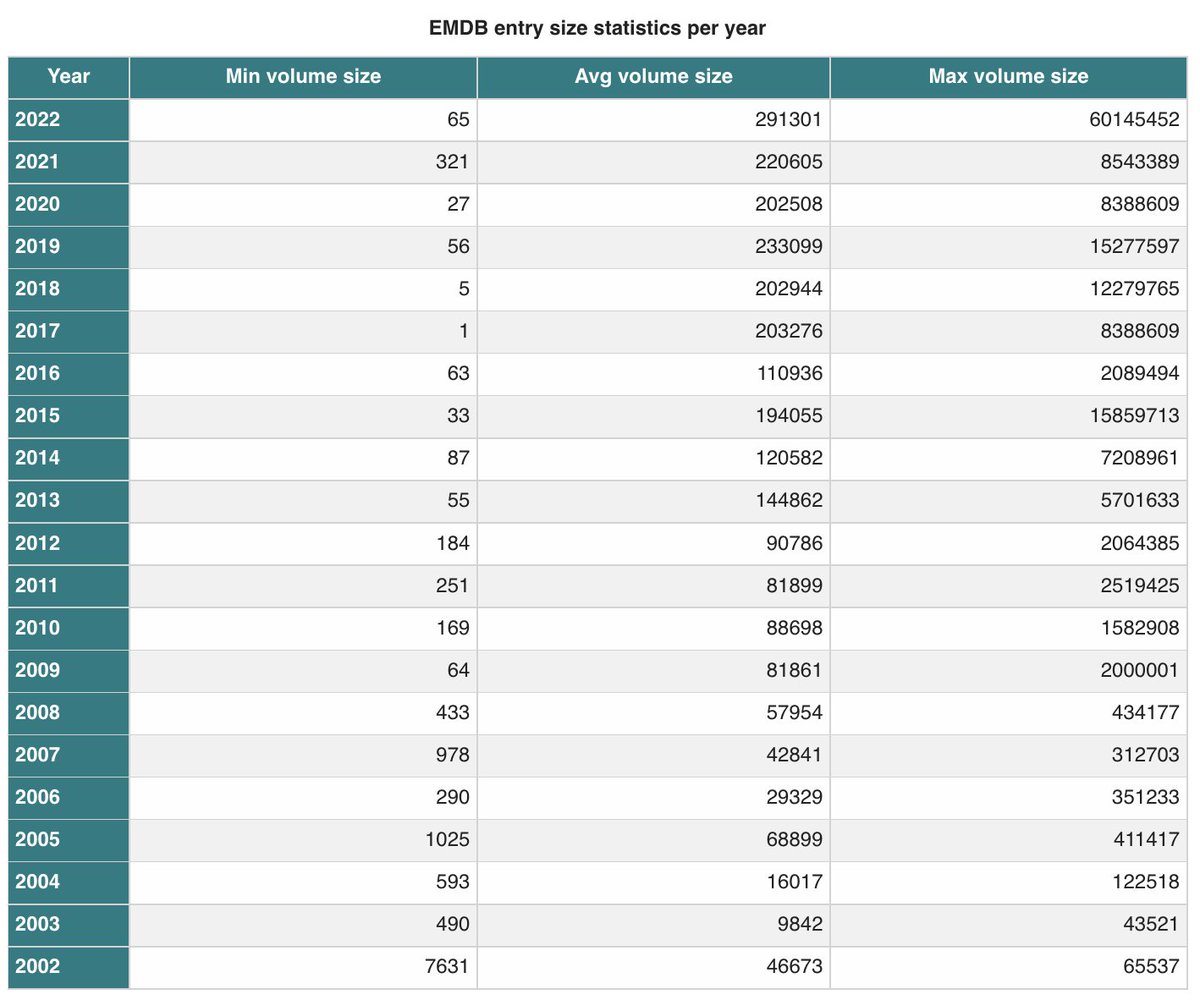Screen dimensions: 1200x1000
Task: Click avg volume value 233099
Action: pyautogui.click(x=789, y=247)
